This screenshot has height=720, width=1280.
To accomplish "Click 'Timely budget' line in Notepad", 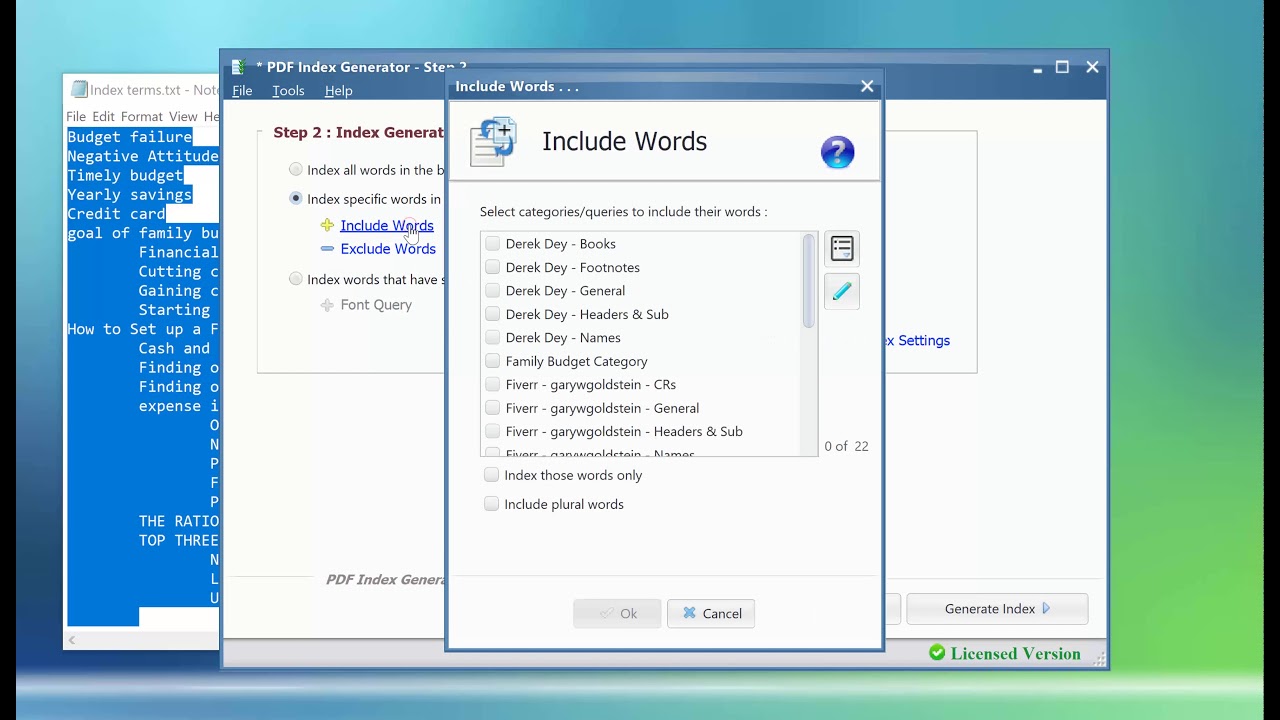I will point(125,175).
